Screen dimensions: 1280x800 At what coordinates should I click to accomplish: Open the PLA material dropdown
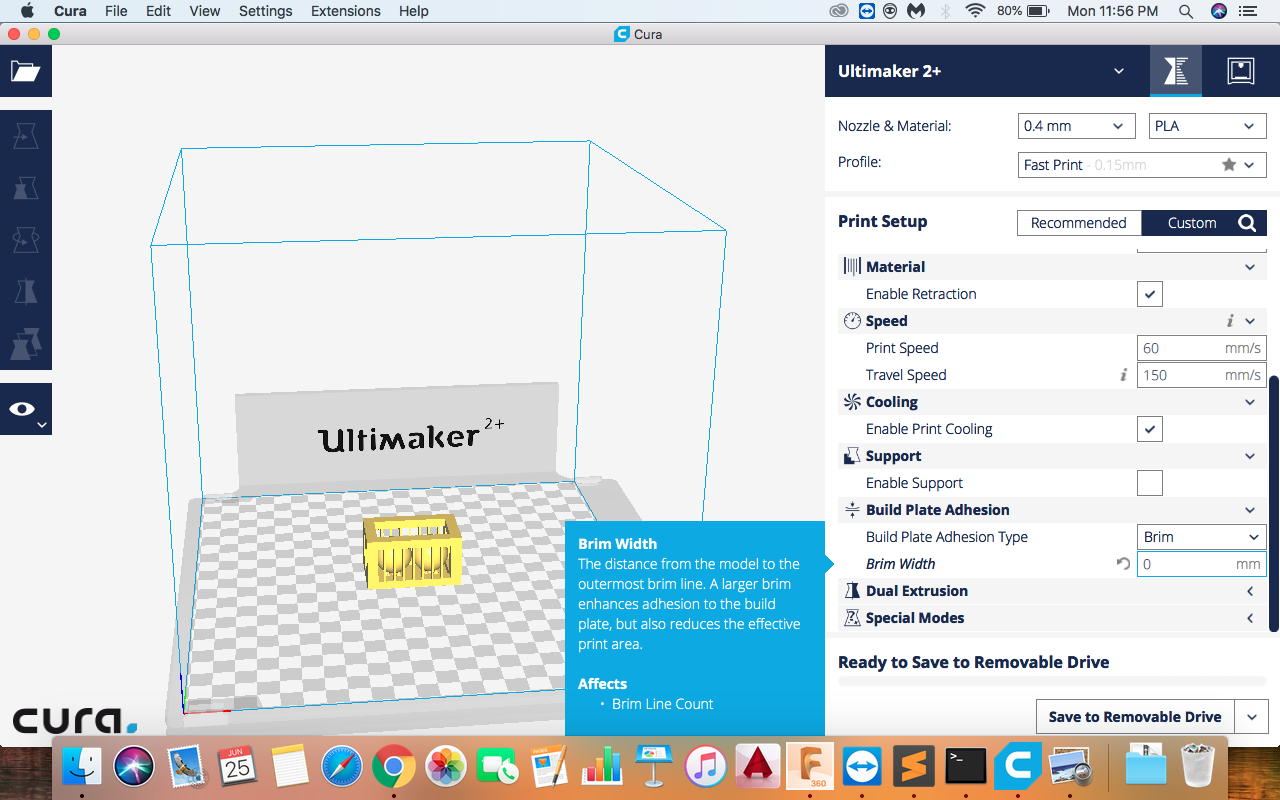tap(1208, 126)
